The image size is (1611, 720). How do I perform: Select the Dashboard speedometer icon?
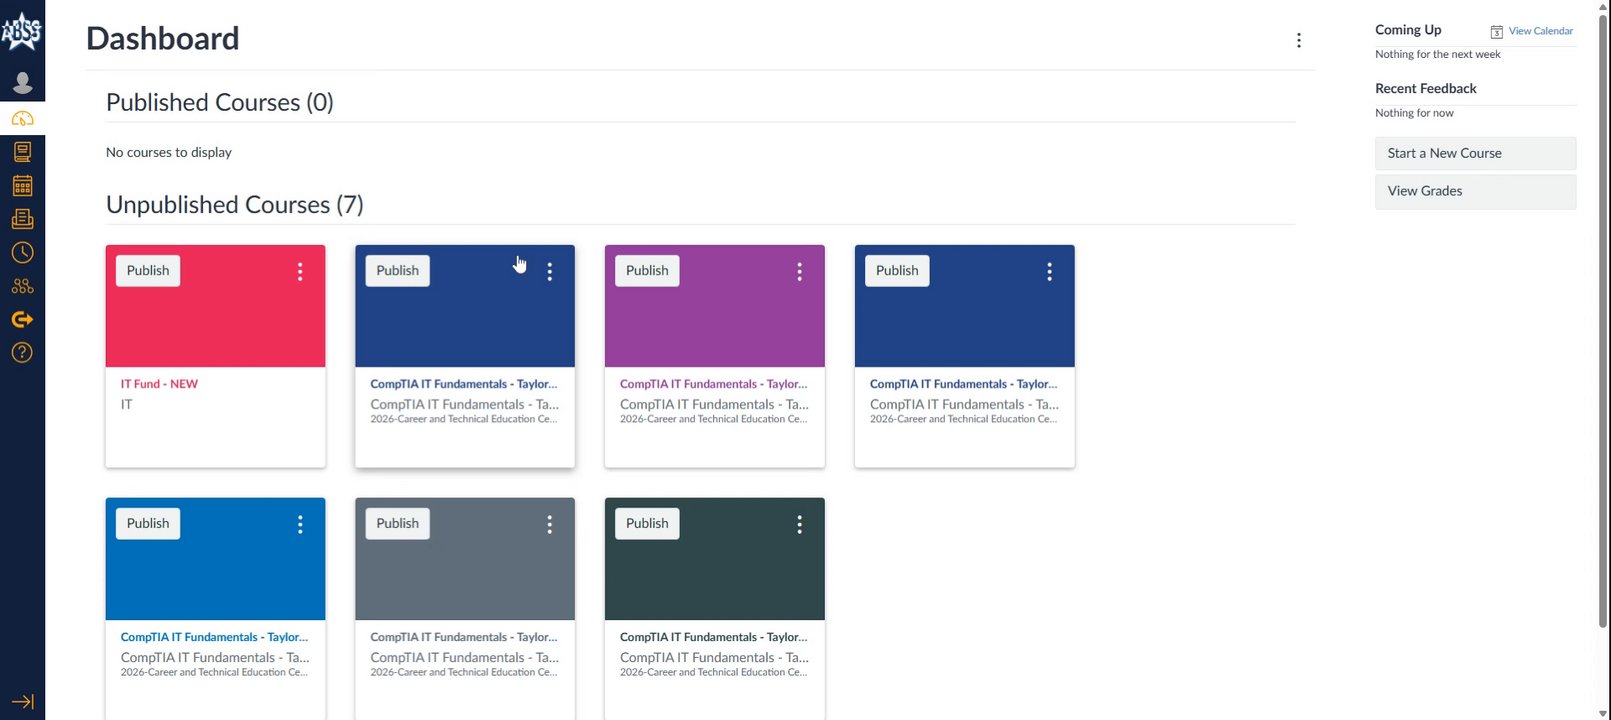coord(22,119)
